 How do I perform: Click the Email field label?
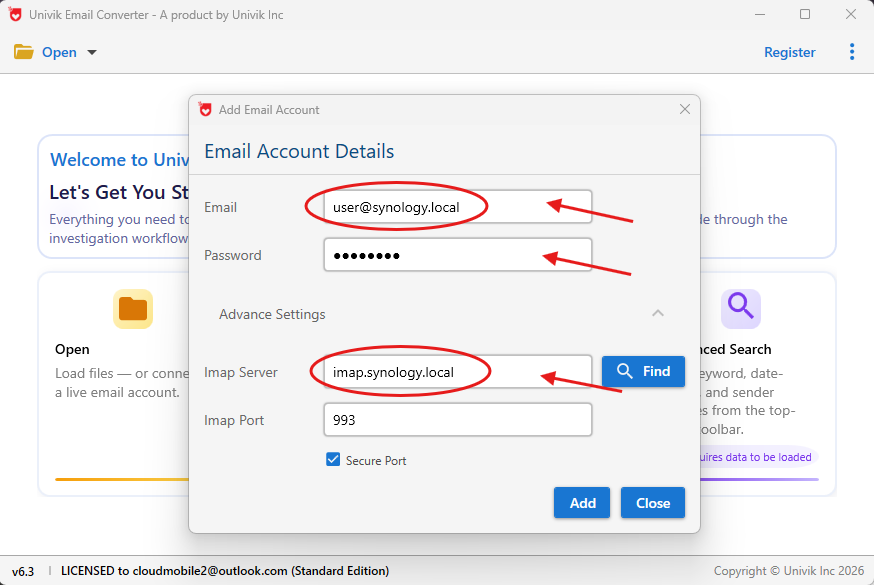click(x=220, y=207)
